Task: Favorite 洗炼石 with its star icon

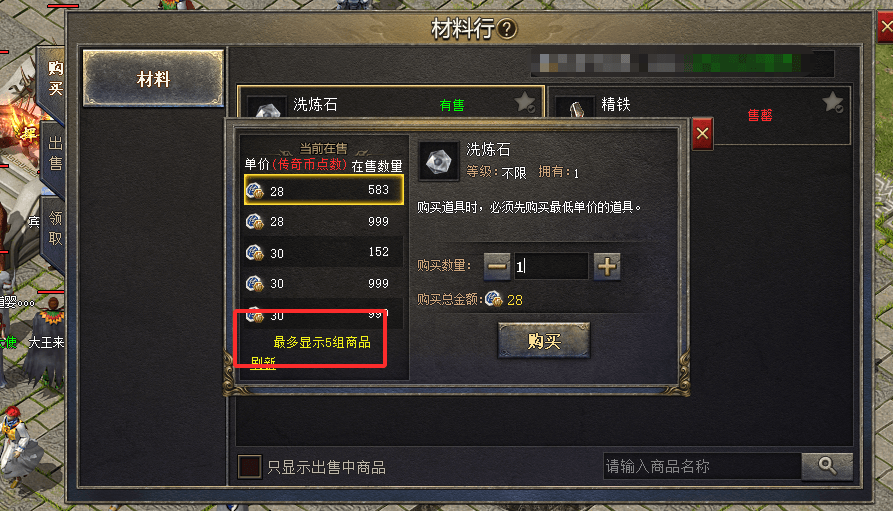Action: pyautogui.click(x=525, y=103)
